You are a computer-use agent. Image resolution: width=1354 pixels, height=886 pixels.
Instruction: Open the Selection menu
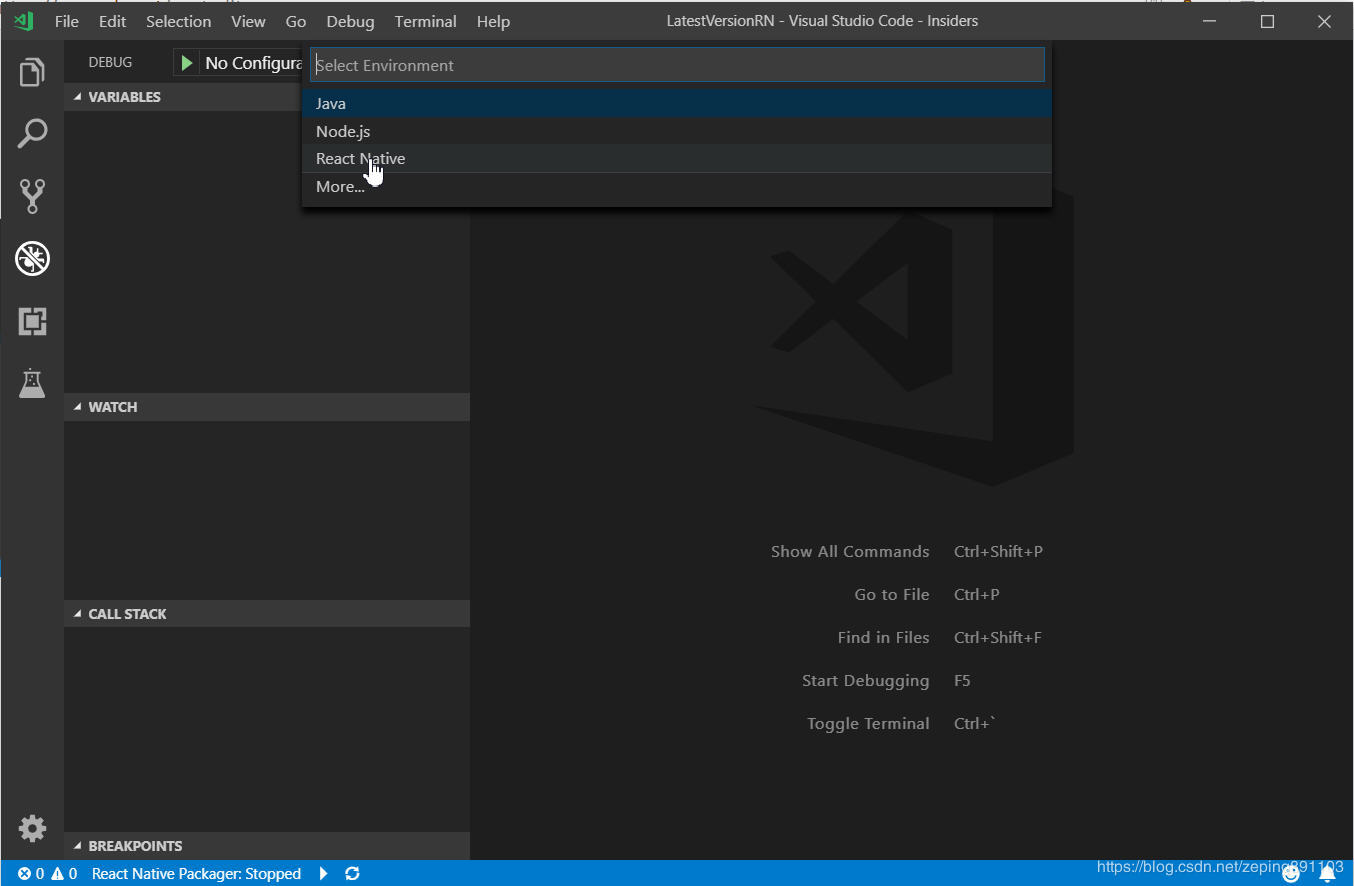(x=178, y=21)
